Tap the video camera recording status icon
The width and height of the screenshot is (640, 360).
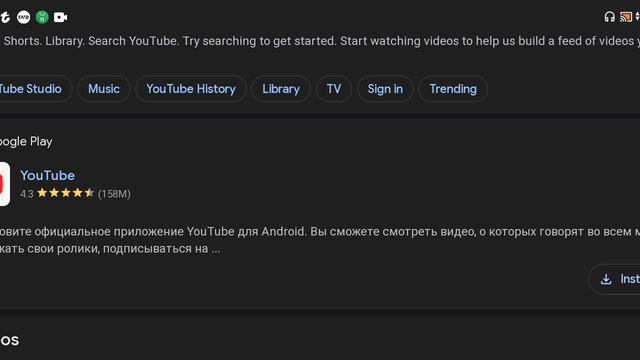[60, 17]
